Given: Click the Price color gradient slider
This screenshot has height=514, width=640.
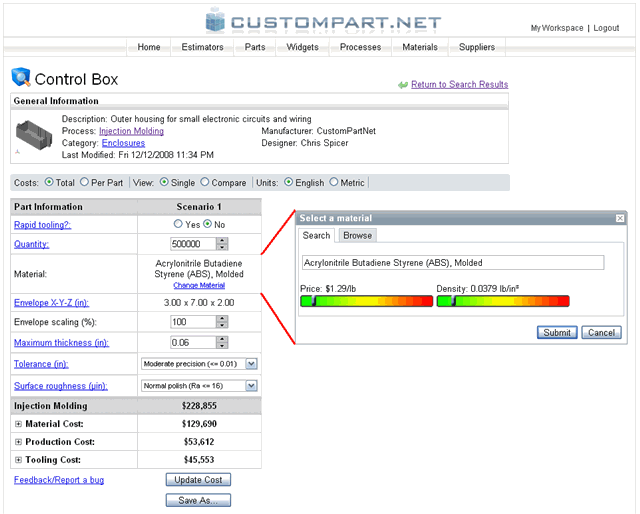Looking at the screenshot, I should click(367, 301).
